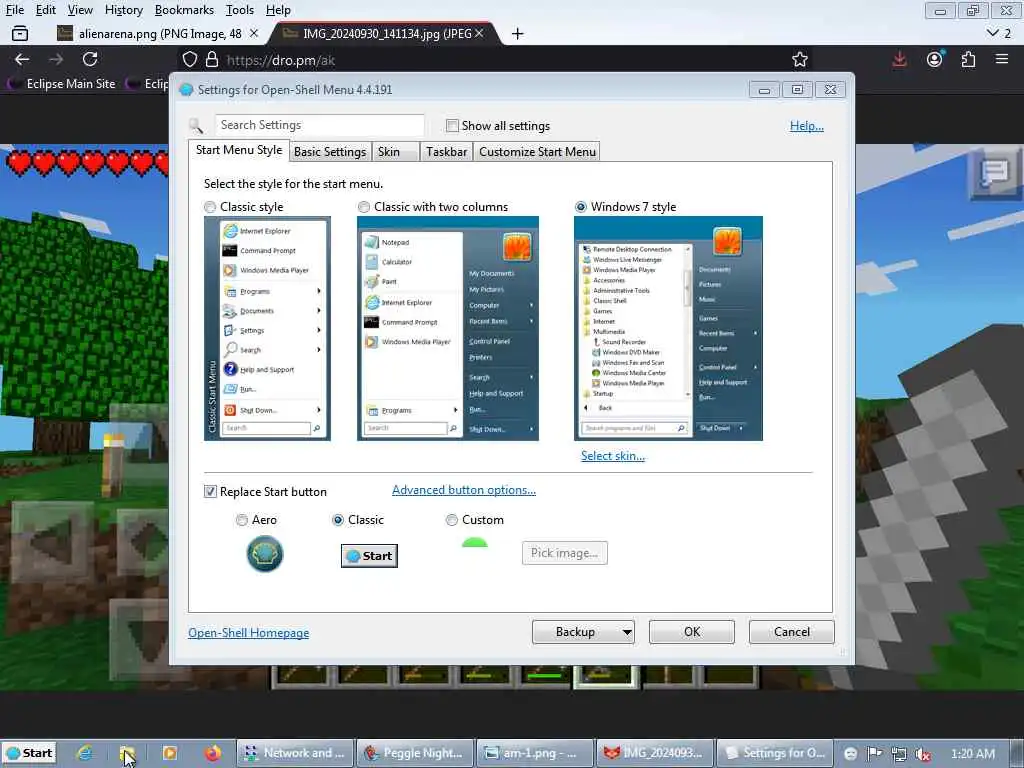1024x768 pixels.
Task: Uncheck Replace Start button checkbox
Action: pos(210,492)
